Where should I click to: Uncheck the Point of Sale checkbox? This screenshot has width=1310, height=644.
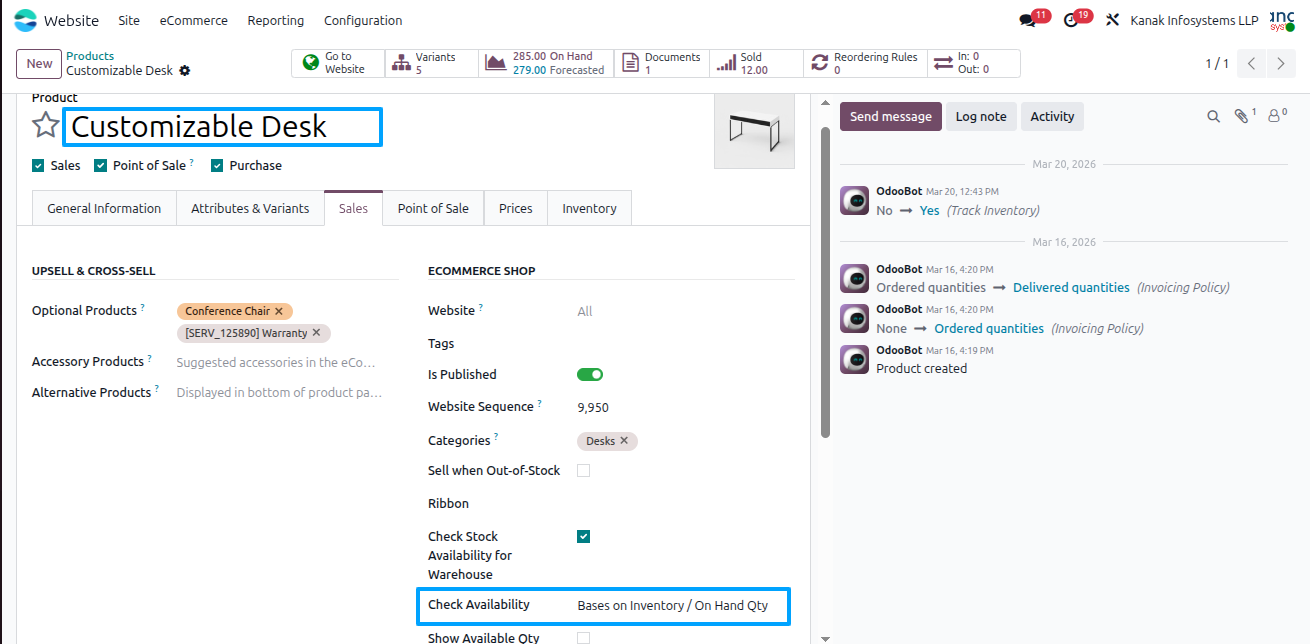point(100,166)
